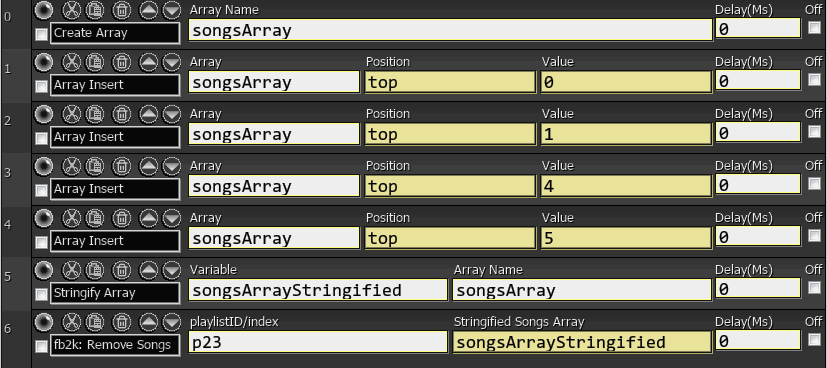Click the Stringified Songs Array field
This screenshot has height=368, width=827.
[582, 342]
